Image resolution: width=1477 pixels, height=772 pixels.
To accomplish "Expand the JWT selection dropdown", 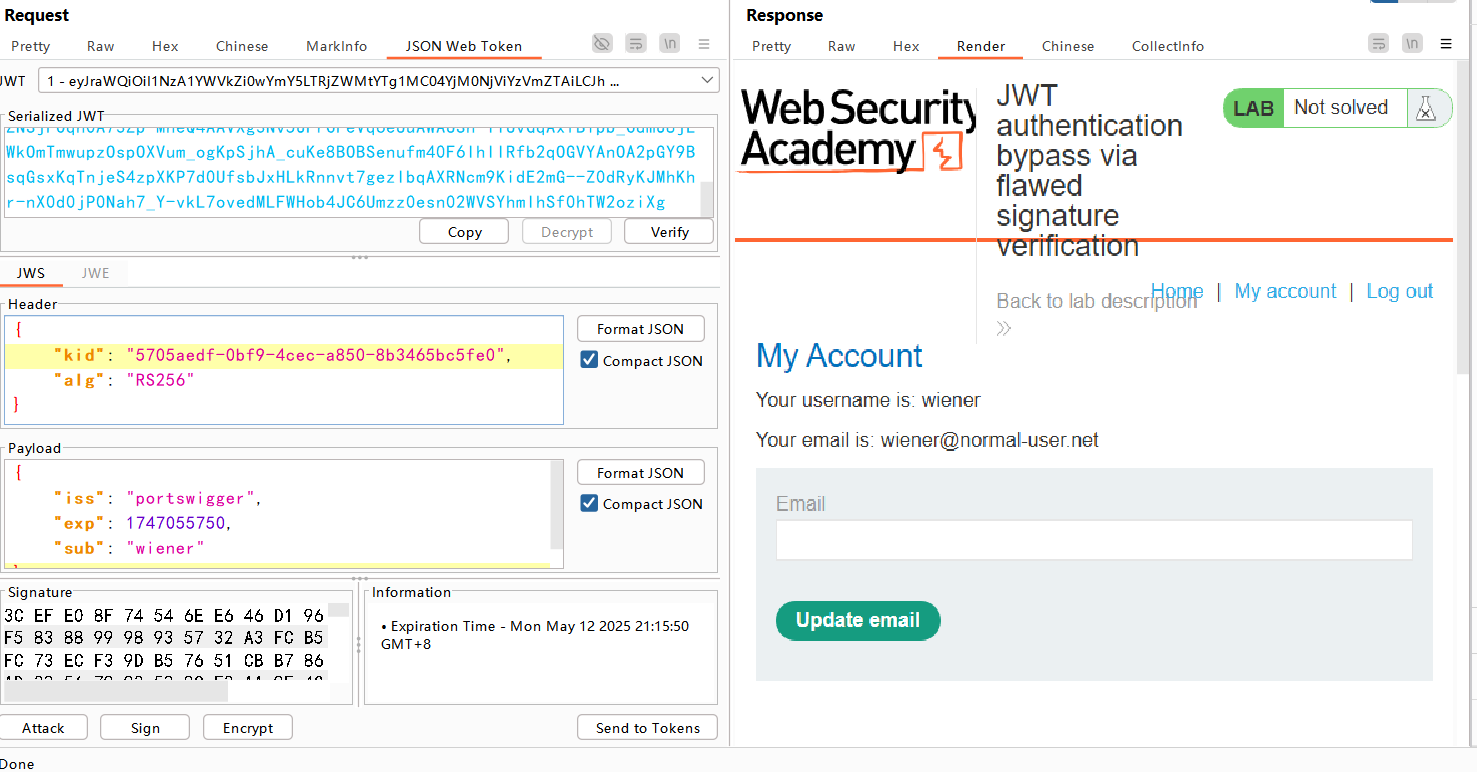I will 708,81.
